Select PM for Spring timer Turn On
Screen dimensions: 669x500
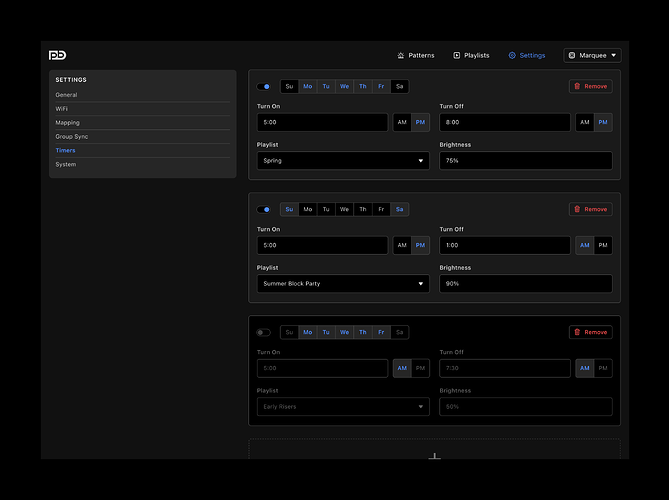(420, 122)
